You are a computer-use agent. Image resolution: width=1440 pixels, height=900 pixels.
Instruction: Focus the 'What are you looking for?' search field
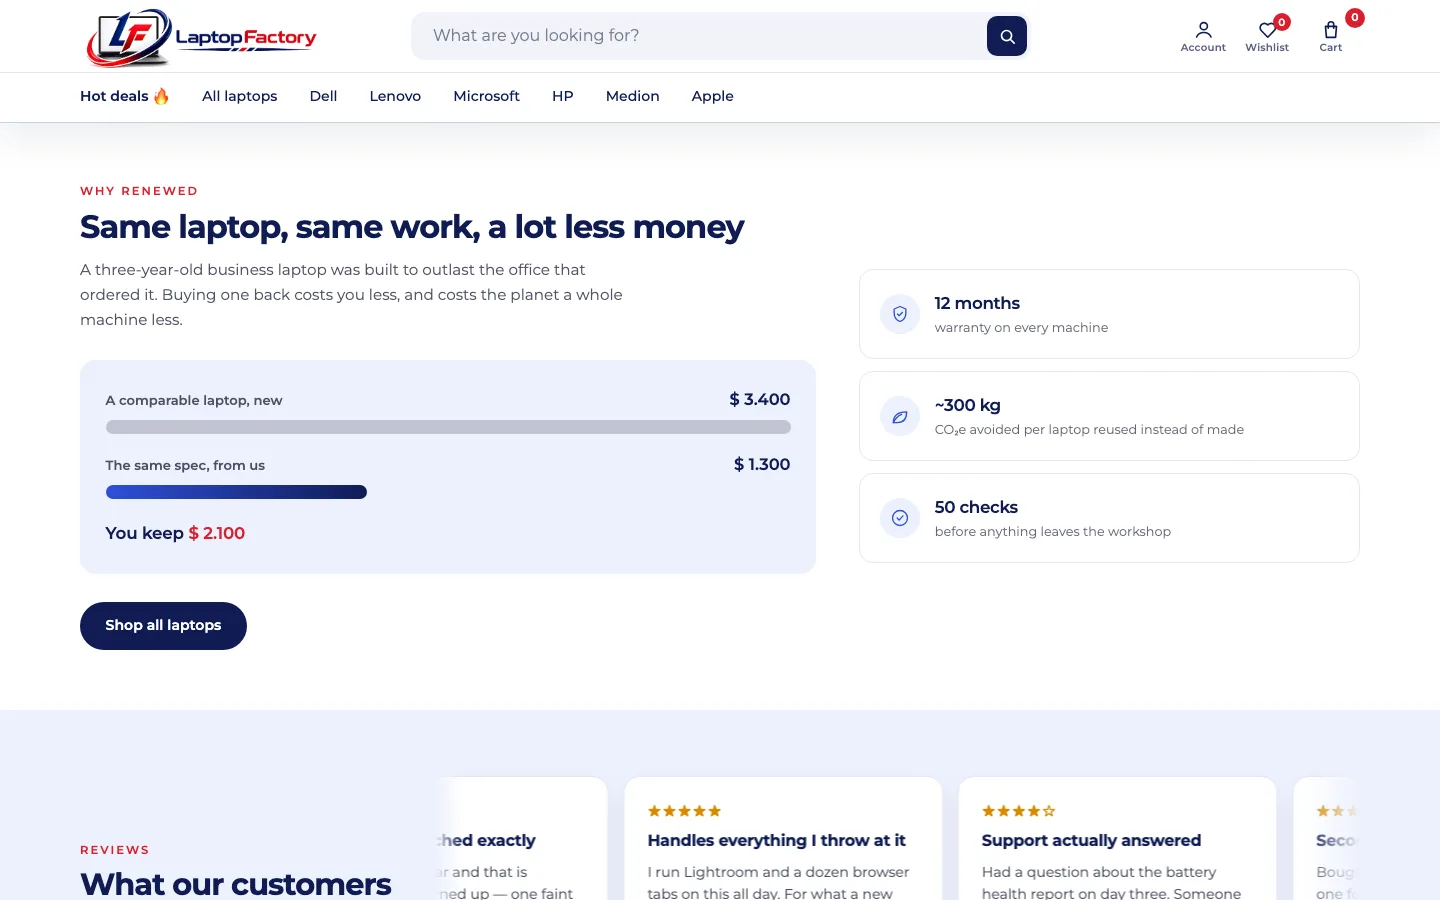click(x=698, y=36)
